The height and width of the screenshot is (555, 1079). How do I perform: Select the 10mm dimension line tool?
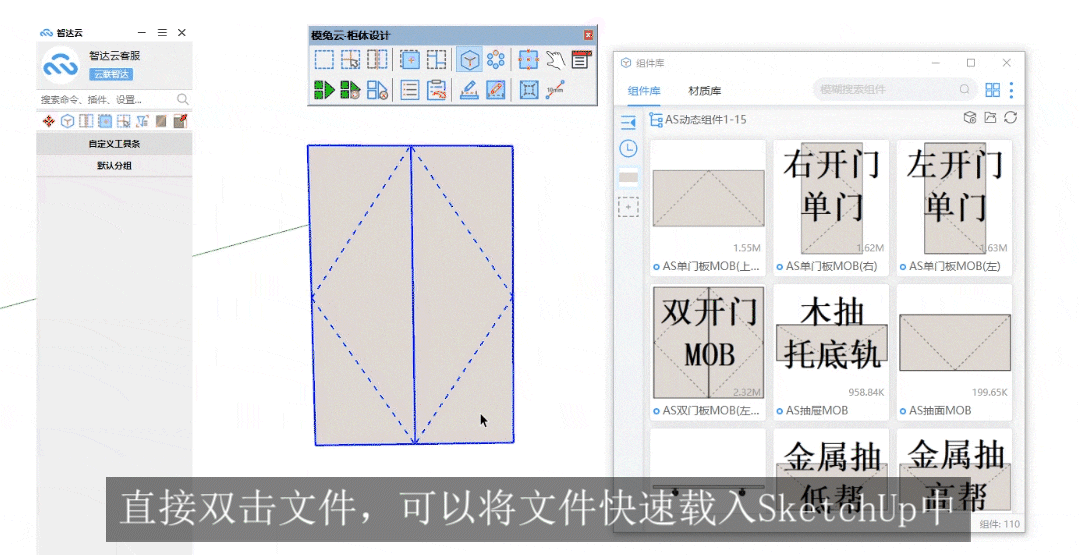[555, 90]
